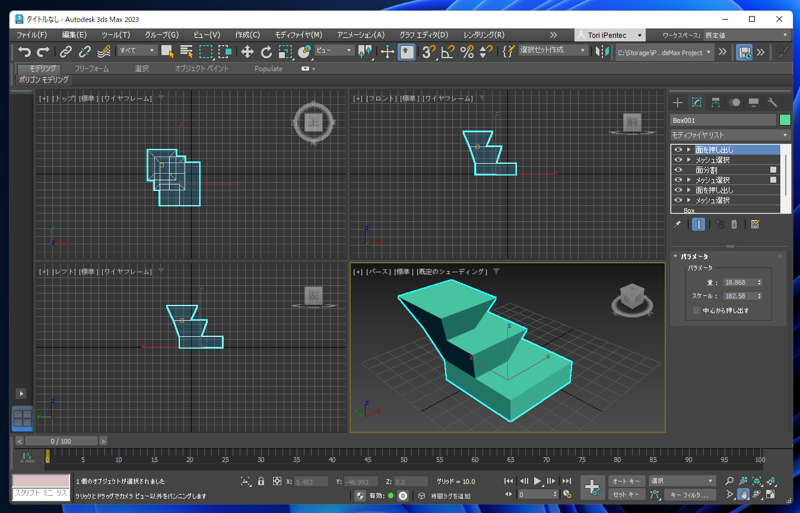This screenshot has height=513, width=800.
Task: Open モディファイヤリスト dropdown
Action: click(730, 135)
